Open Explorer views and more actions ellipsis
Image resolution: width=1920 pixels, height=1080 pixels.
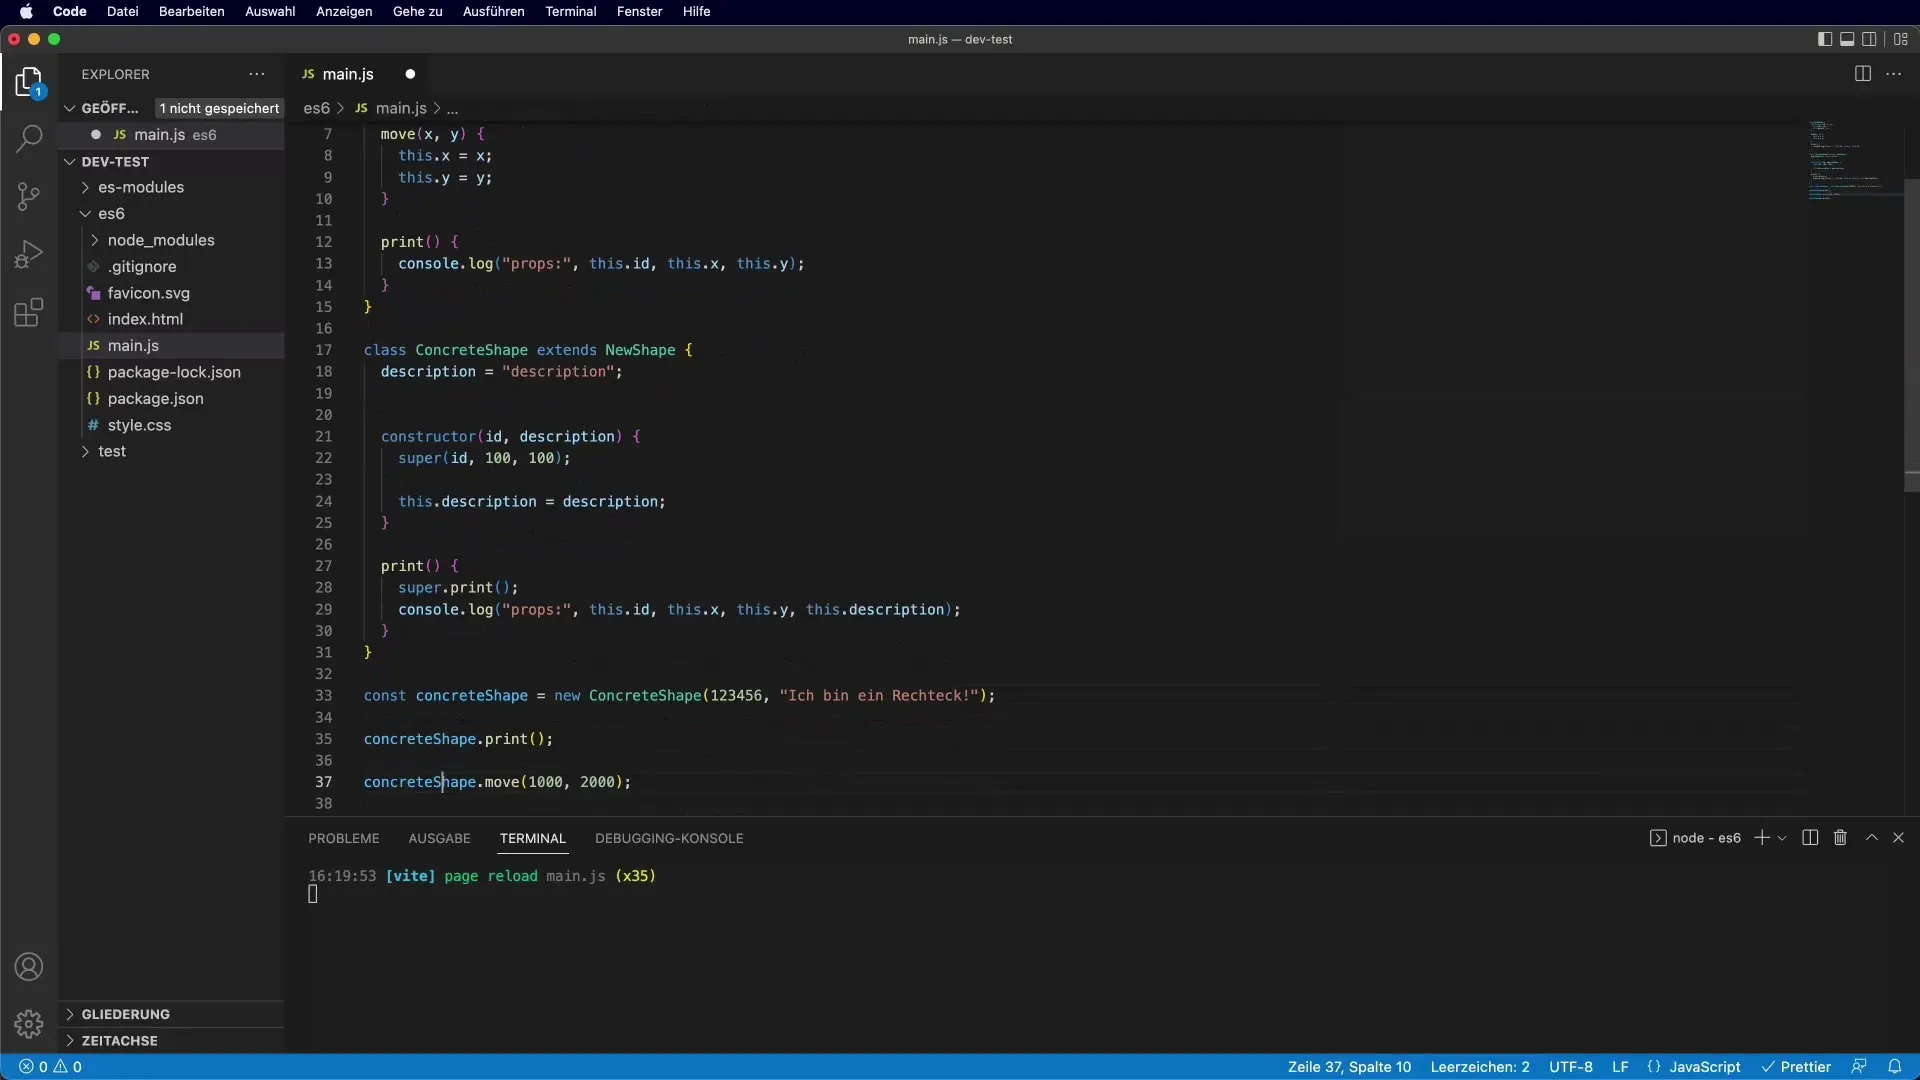[257, 74]
